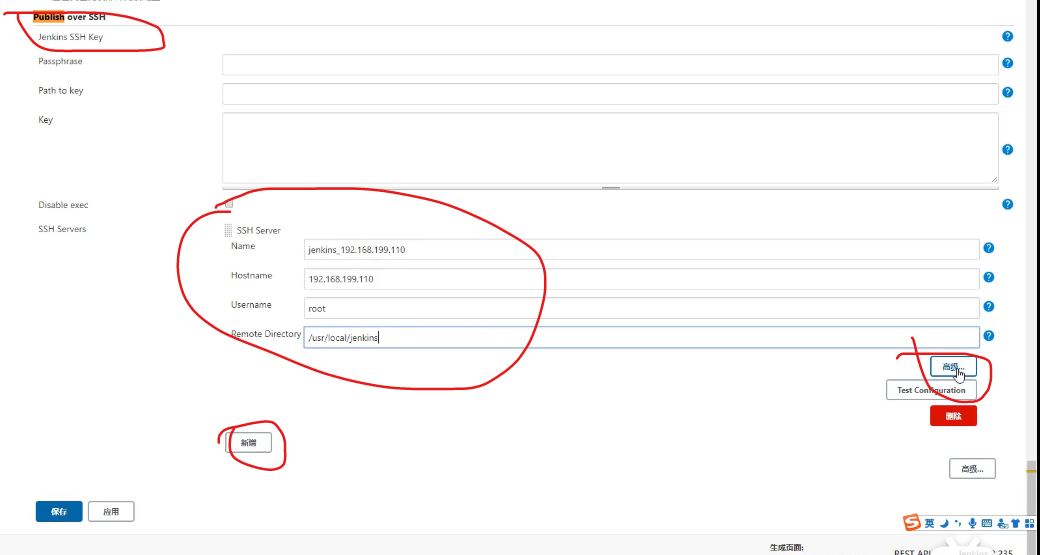Click the SSH Server drag handle
The width and height of the screenshot is (1040, 555).
228,230
